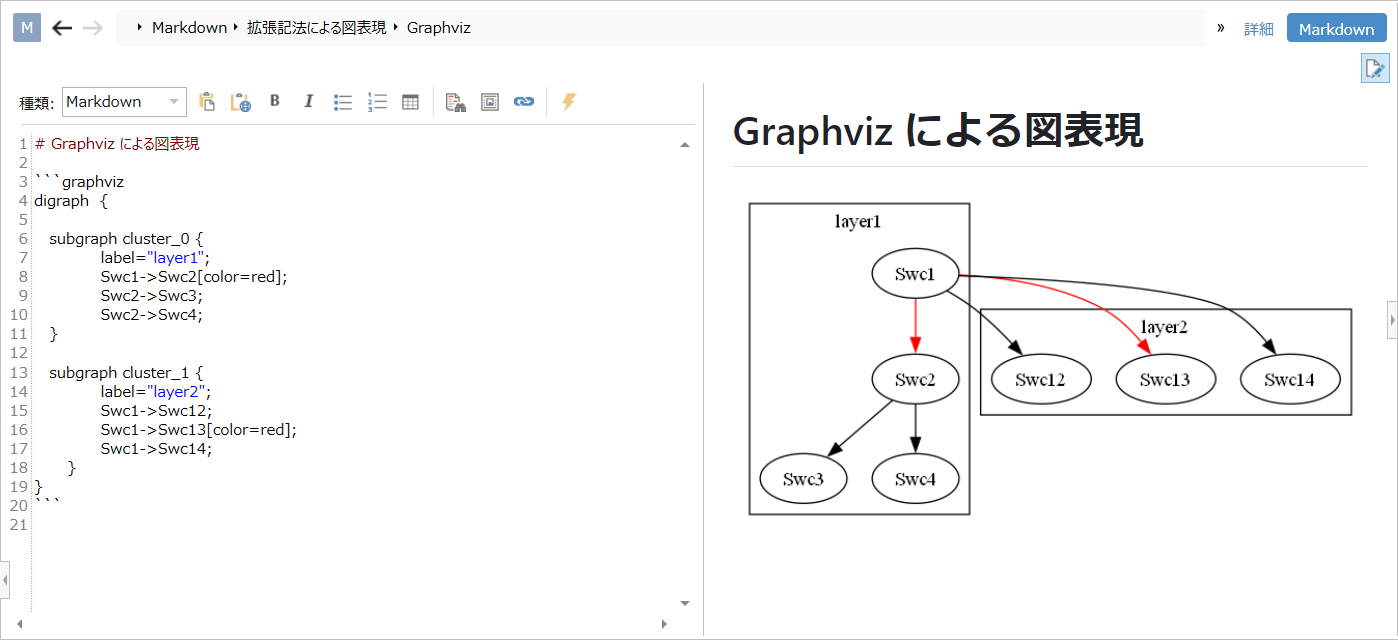Click the layer2 cluster label
Viewport: 1398px width, 640px height.
1164,326
